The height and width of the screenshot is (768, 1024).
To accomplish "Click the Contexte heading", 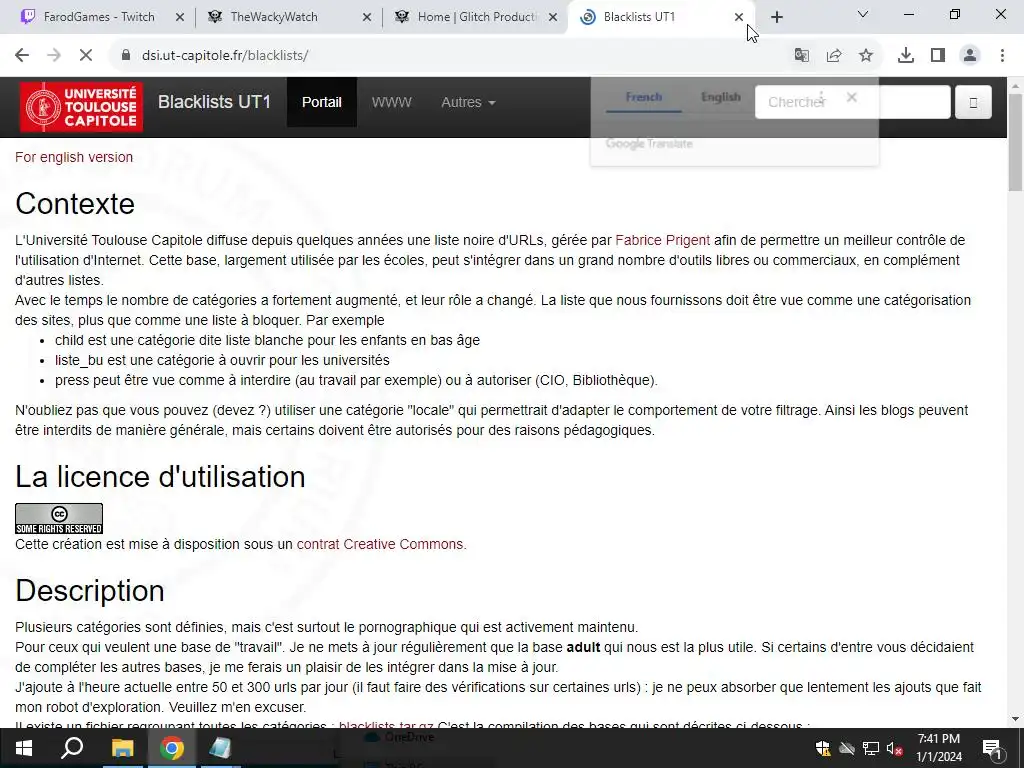I will pyautogui.click(x=75, y=204).
